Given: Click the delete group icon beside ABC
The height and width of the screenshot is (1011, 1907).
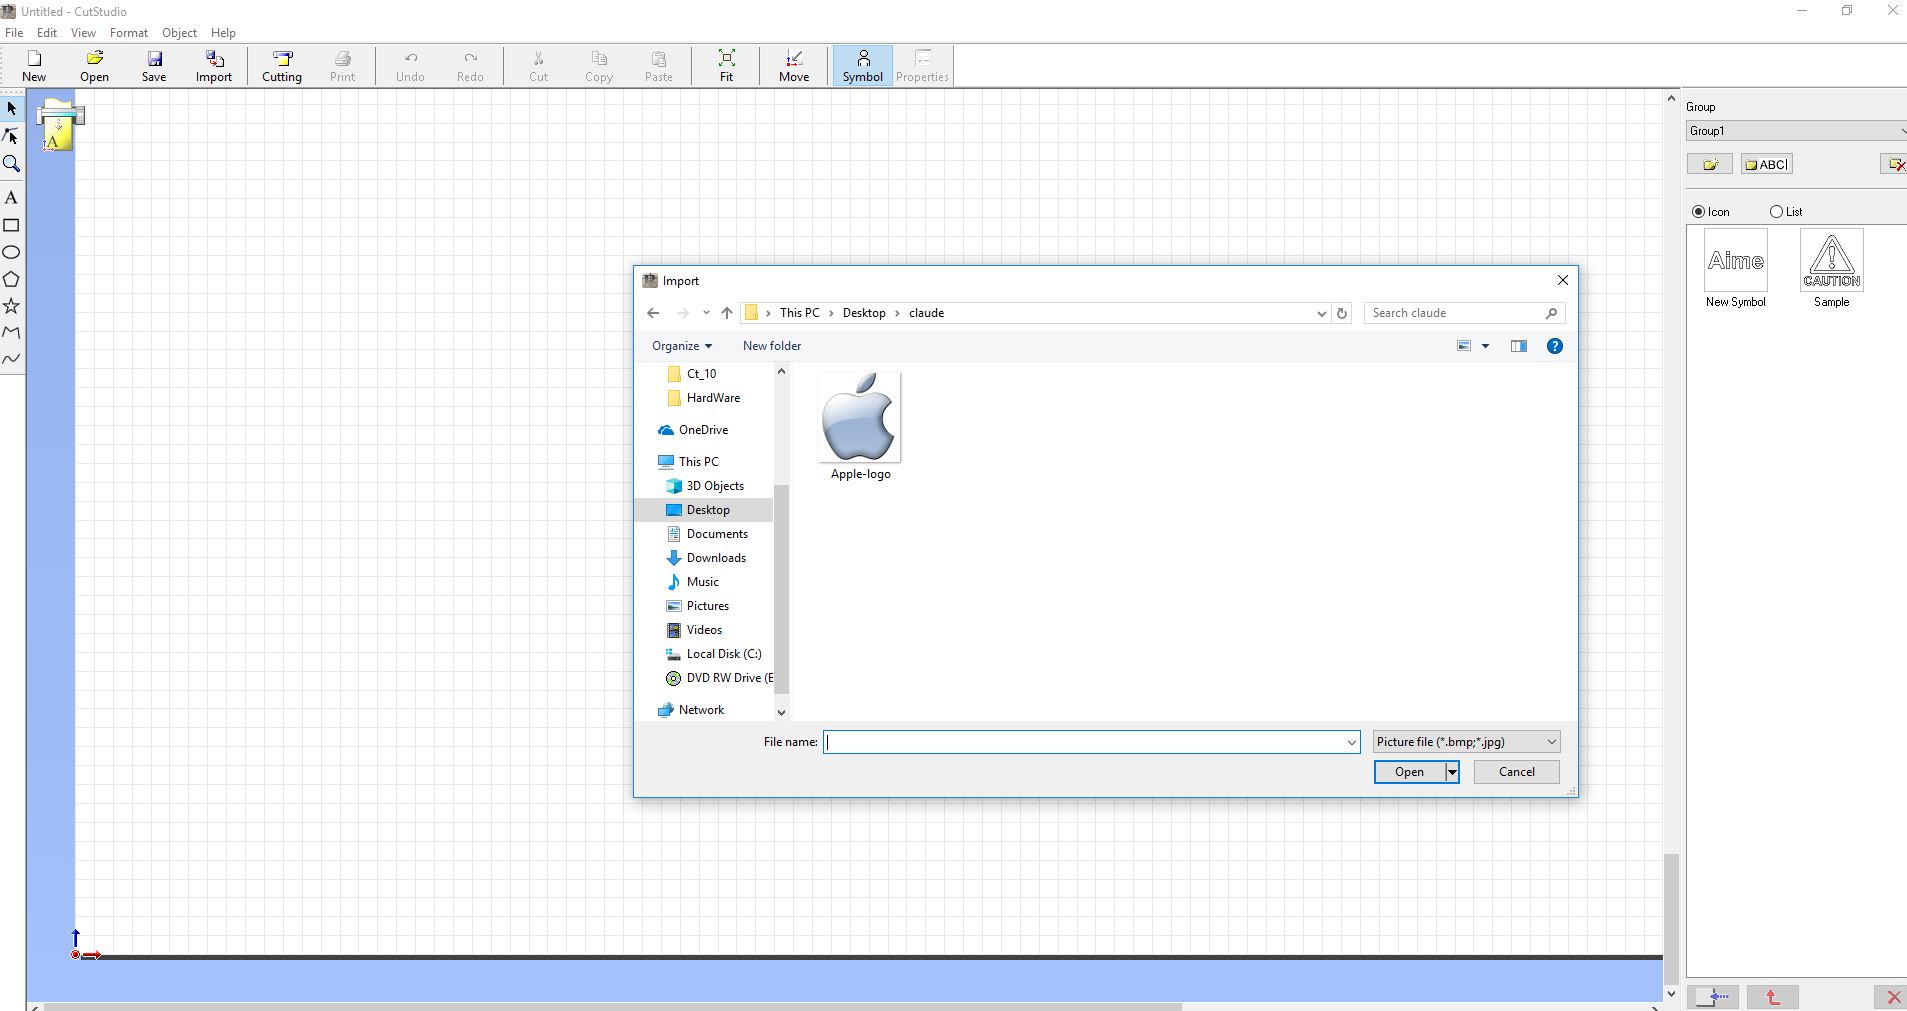Looking at the screenshot, I should pos(1895,164).
